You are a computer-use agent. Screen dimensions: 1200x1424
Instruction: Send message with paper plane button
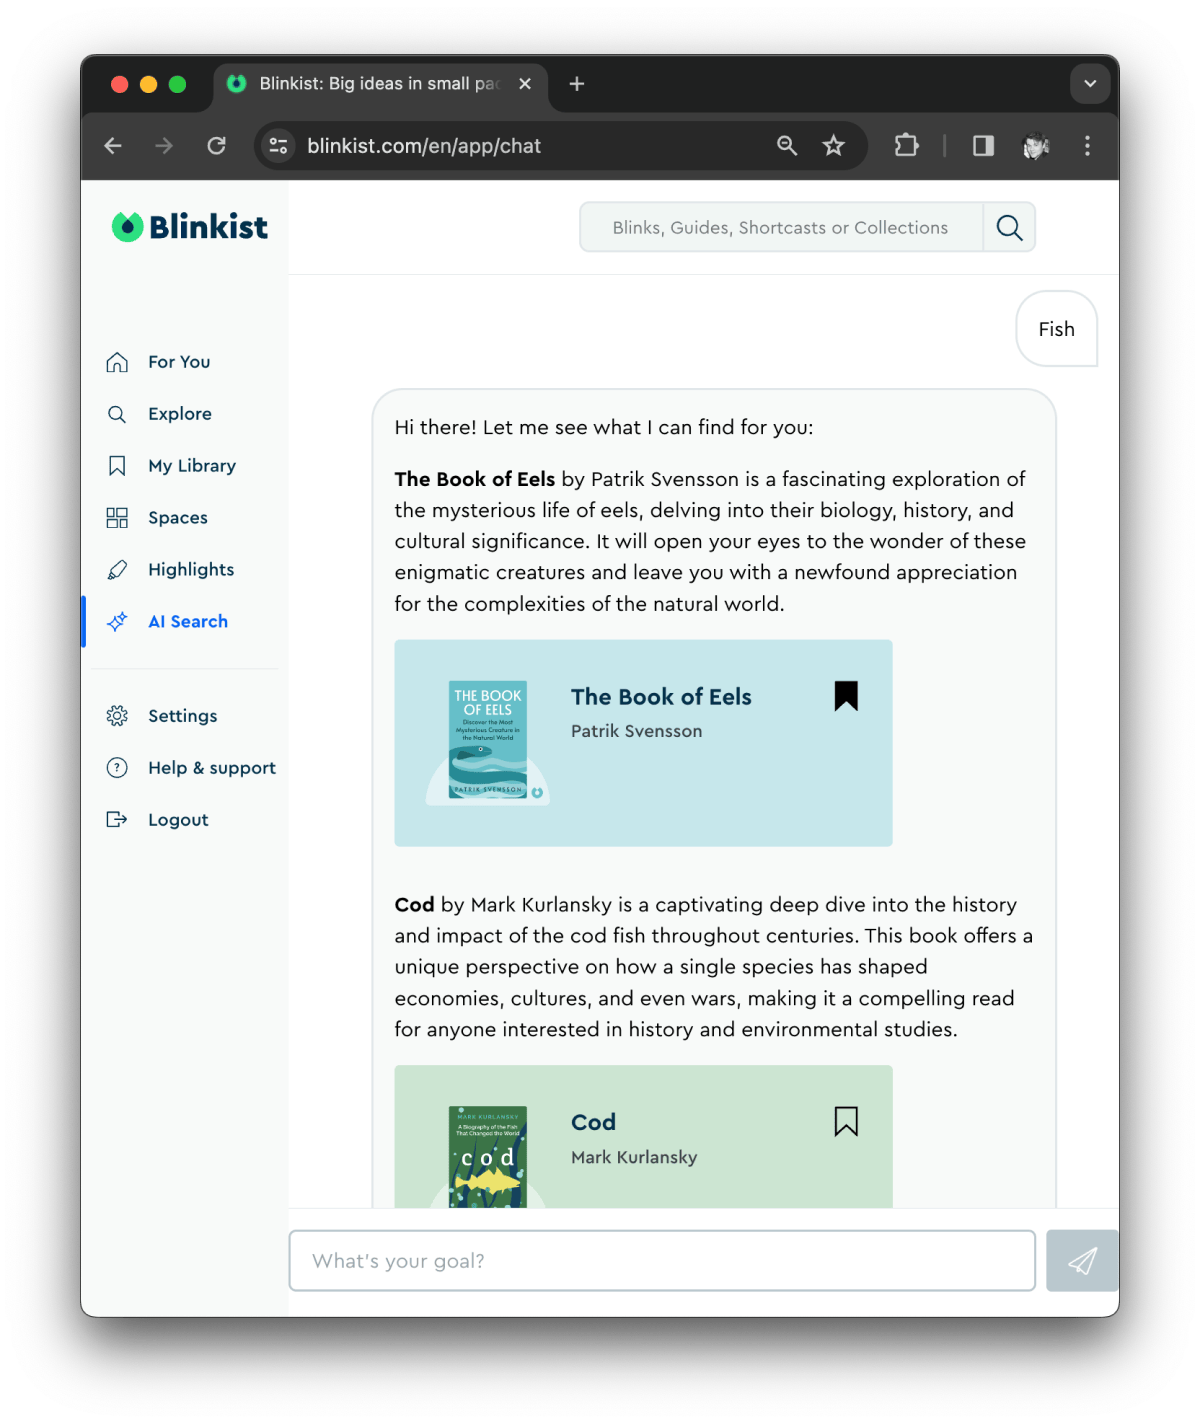[x=1082, y=1261]
